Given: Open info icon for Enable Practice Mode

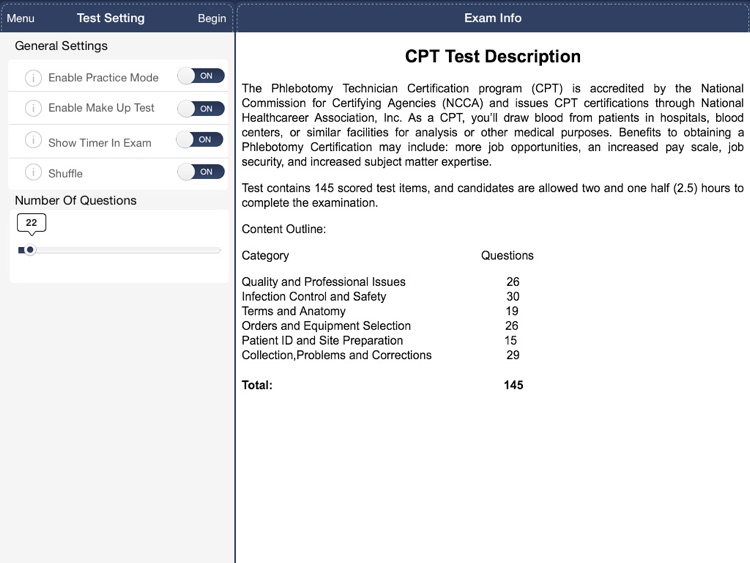Looking at the screenshot, I should (33, 77).
